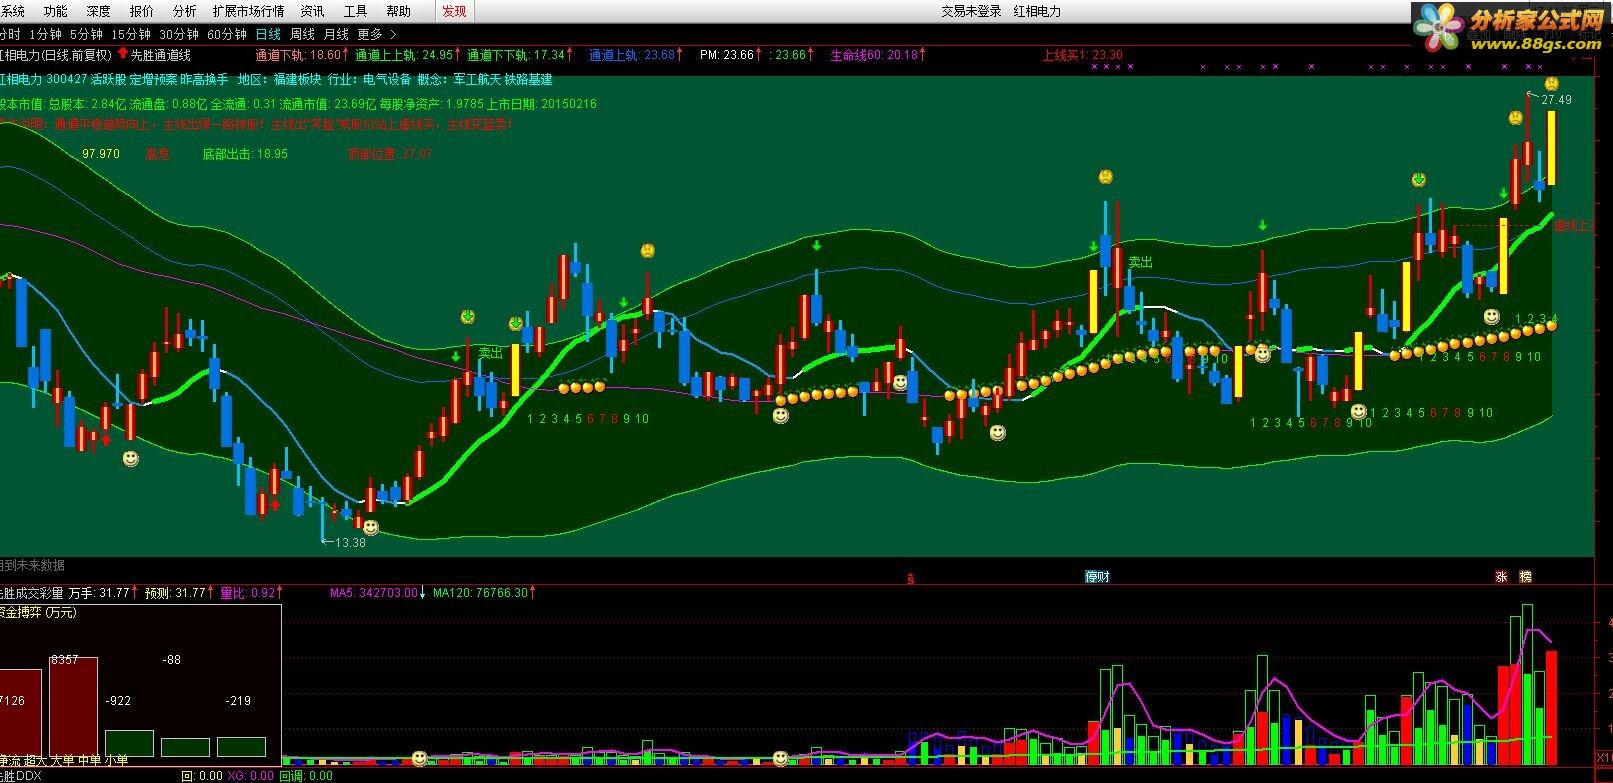Image resolution: width=1613 pixels, height=783 pixels.
Task: Click the 底部出击: 18.95 label
Action: [x=245, y=154]
